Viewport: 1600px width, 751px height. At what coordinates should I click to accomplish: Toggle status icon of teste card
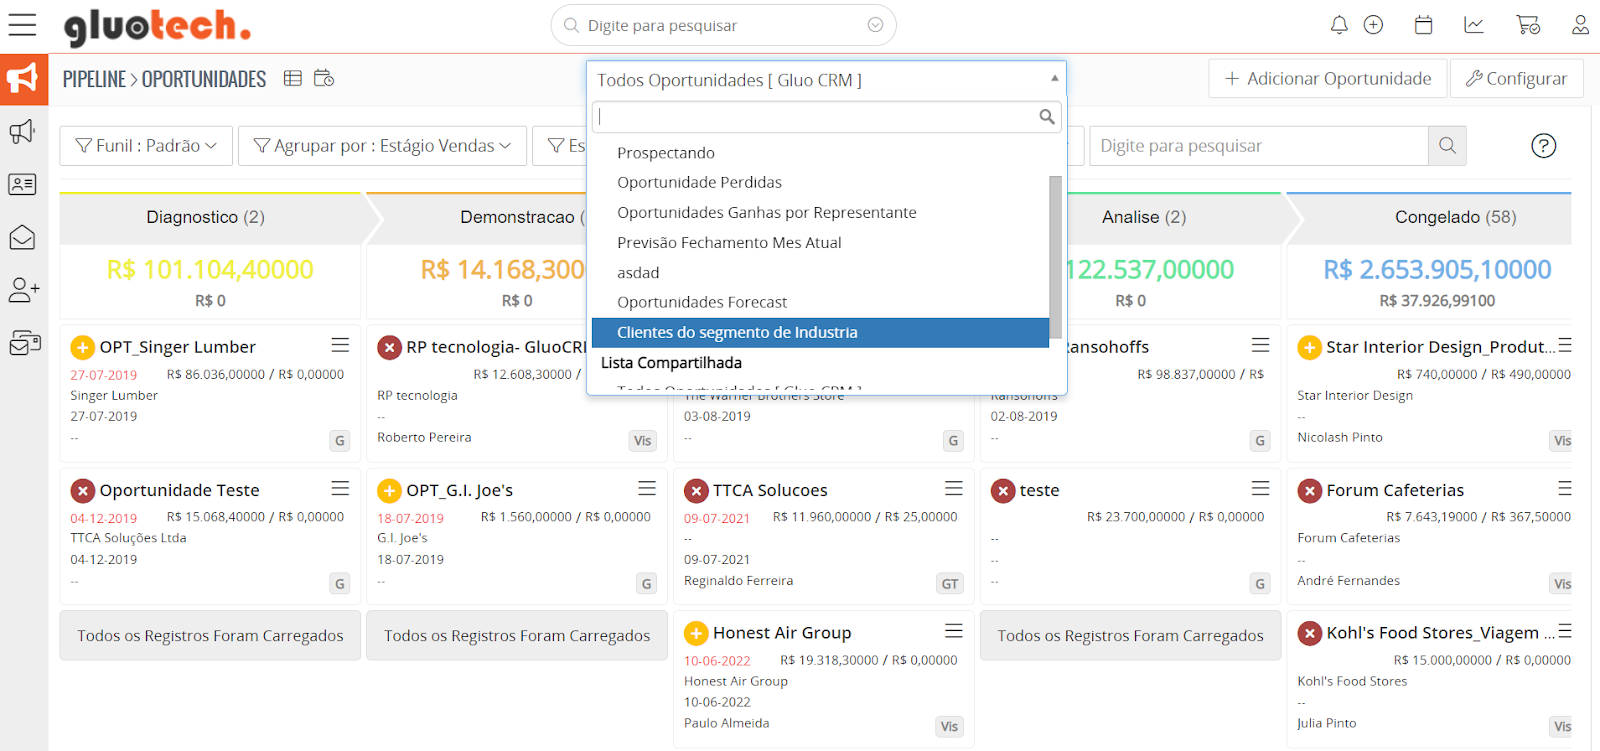(1003, 491)
